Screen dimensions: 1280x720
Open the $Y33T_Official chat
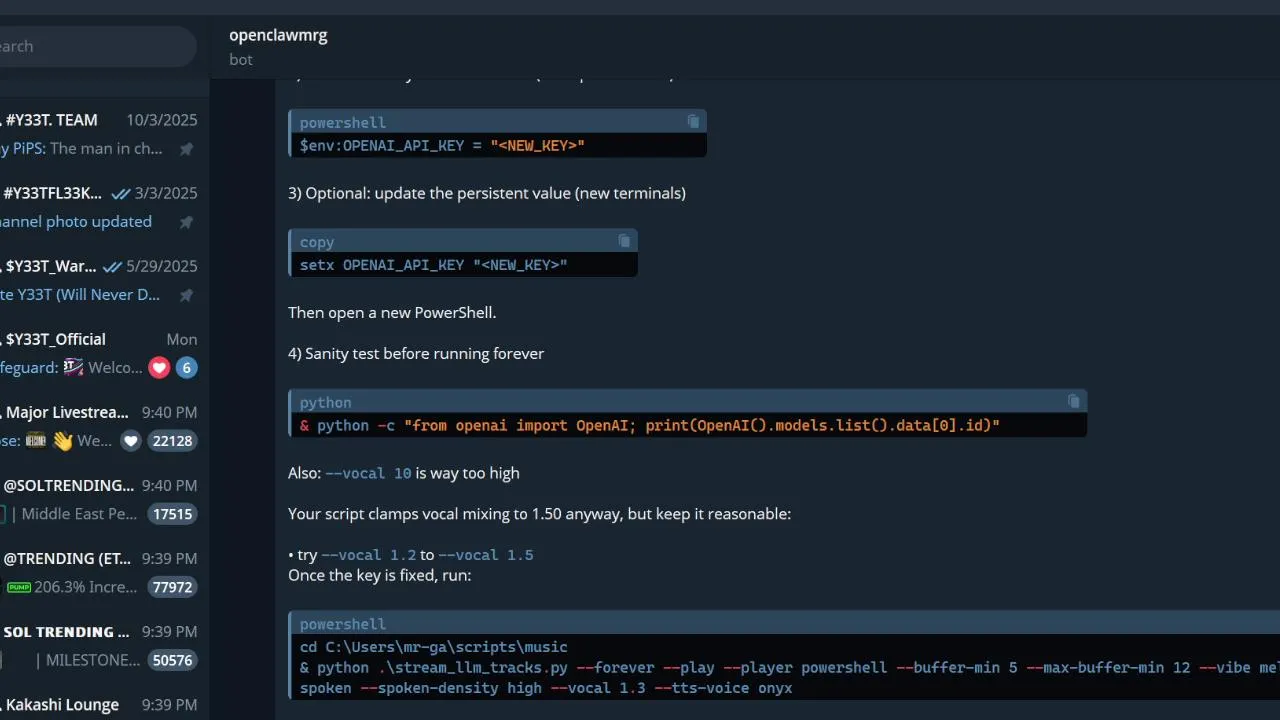point(104,353)
